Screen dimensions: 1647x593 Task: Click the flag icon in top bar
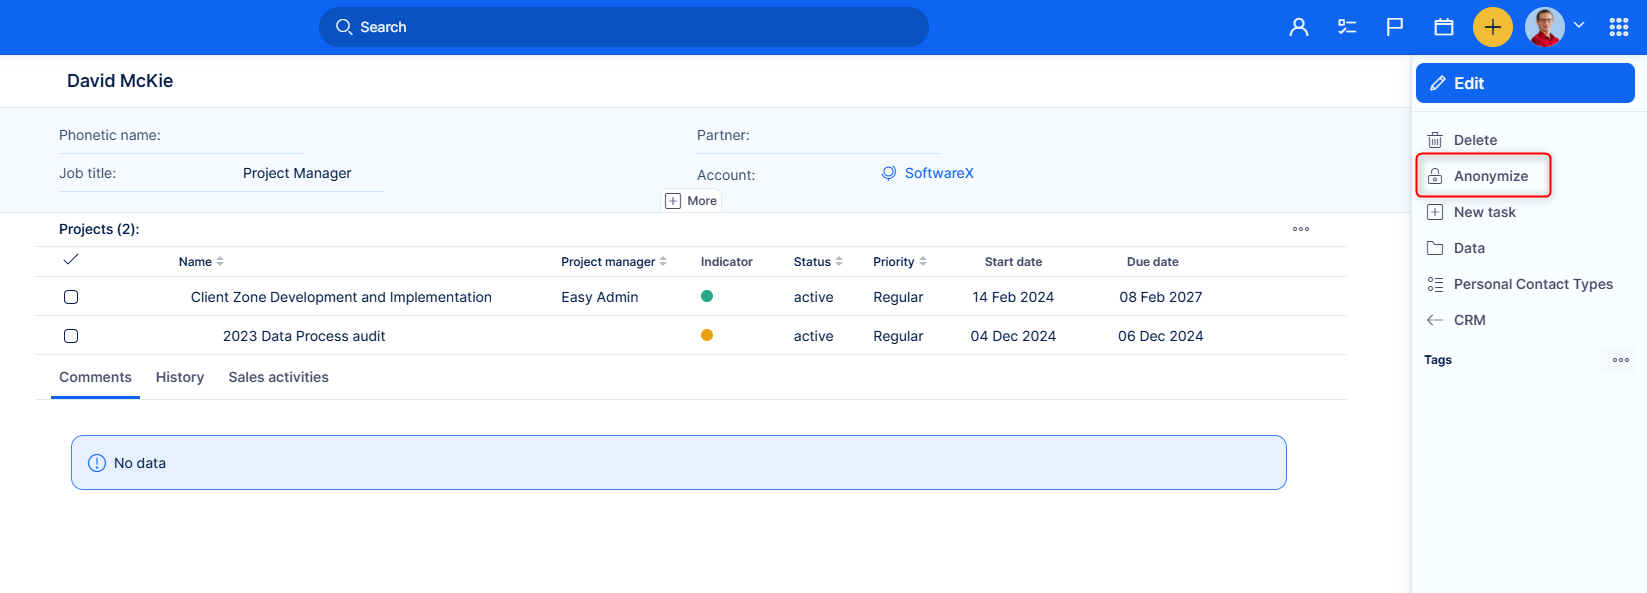pos(1395,27)
